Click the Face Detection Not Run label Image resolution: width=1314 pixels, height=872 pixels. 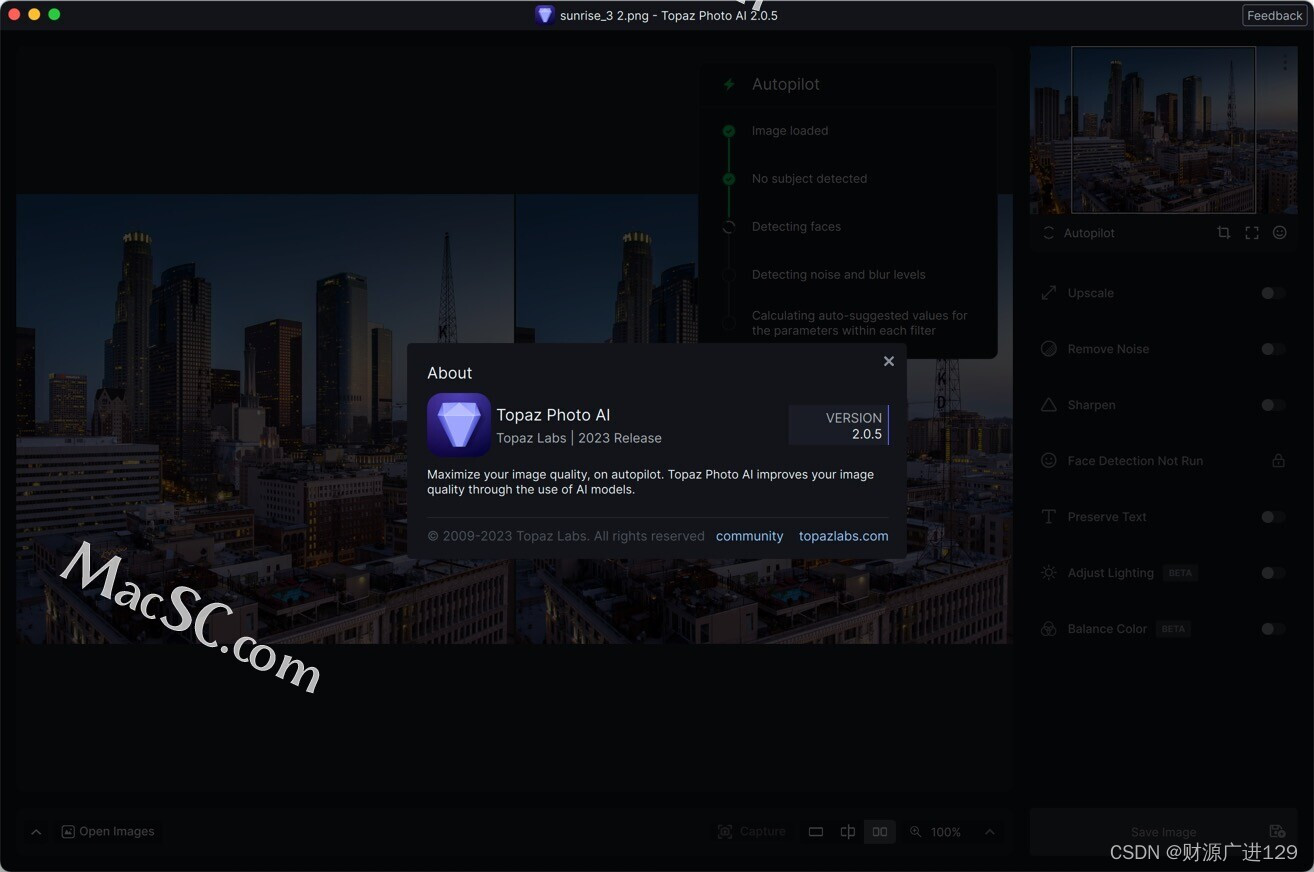tap(1135, 461)
